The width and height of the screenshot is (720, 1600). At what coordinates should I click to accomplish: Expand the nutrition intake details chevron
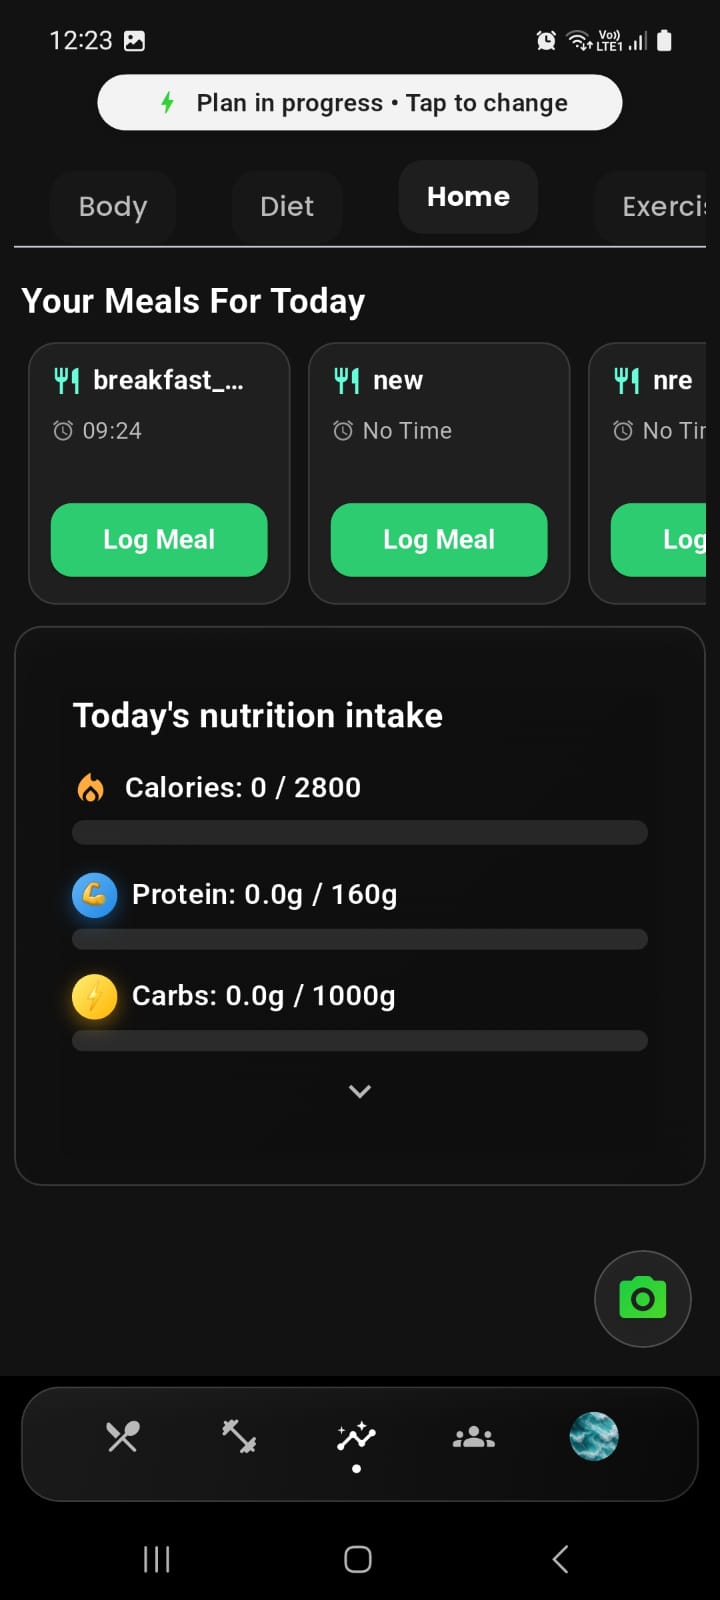click(360, 1091)
